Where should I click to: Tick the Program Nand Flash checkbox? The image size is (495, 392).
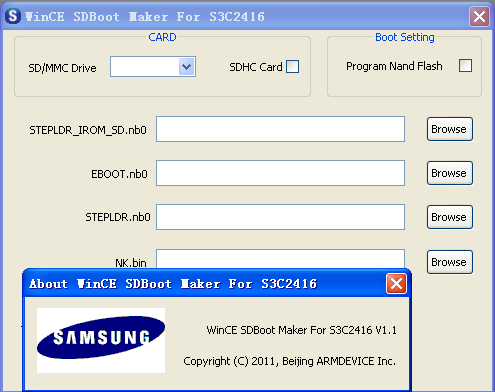[465, 65]
